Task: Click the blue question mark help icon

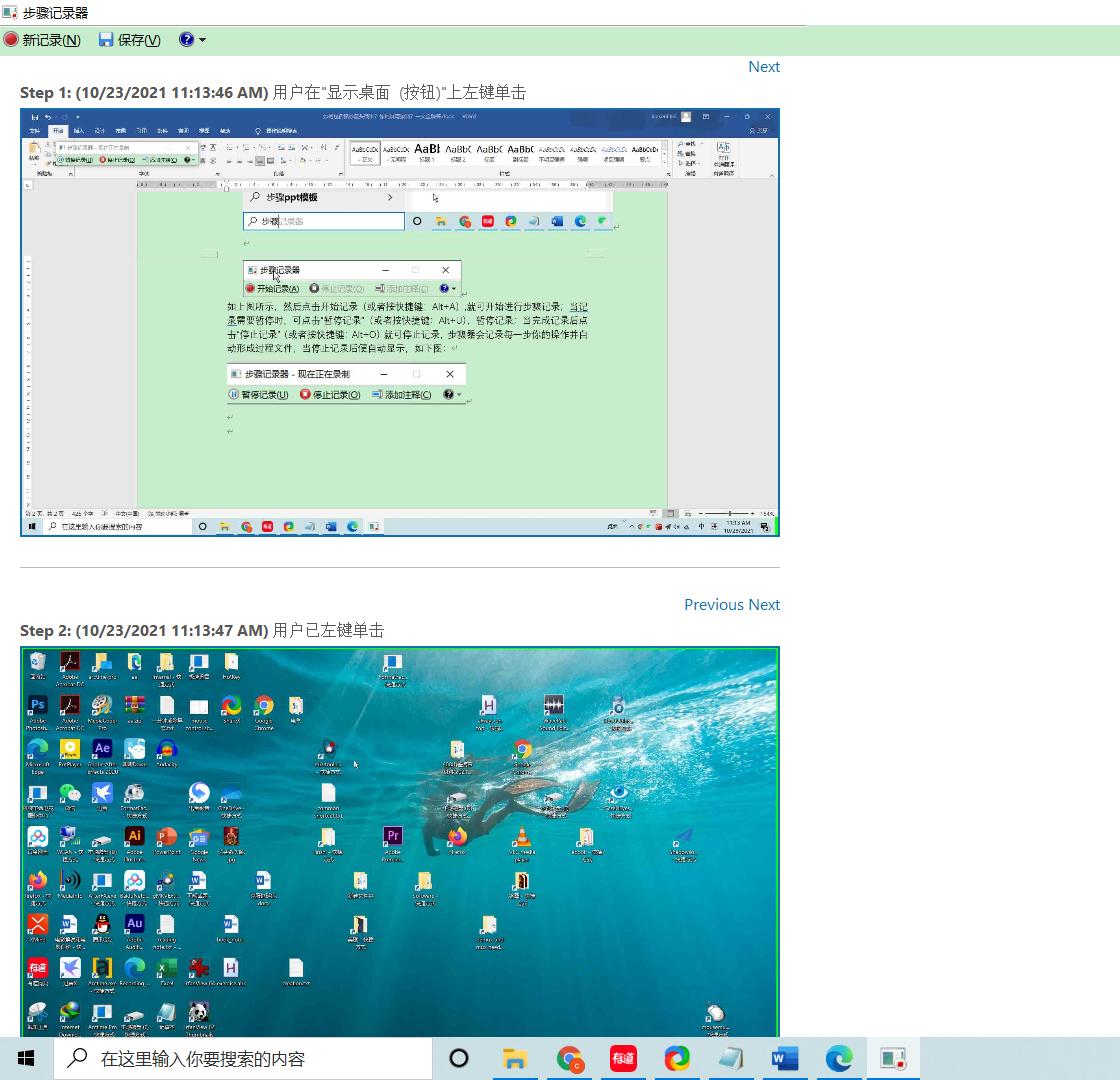Action: click(x=186, y=40)
